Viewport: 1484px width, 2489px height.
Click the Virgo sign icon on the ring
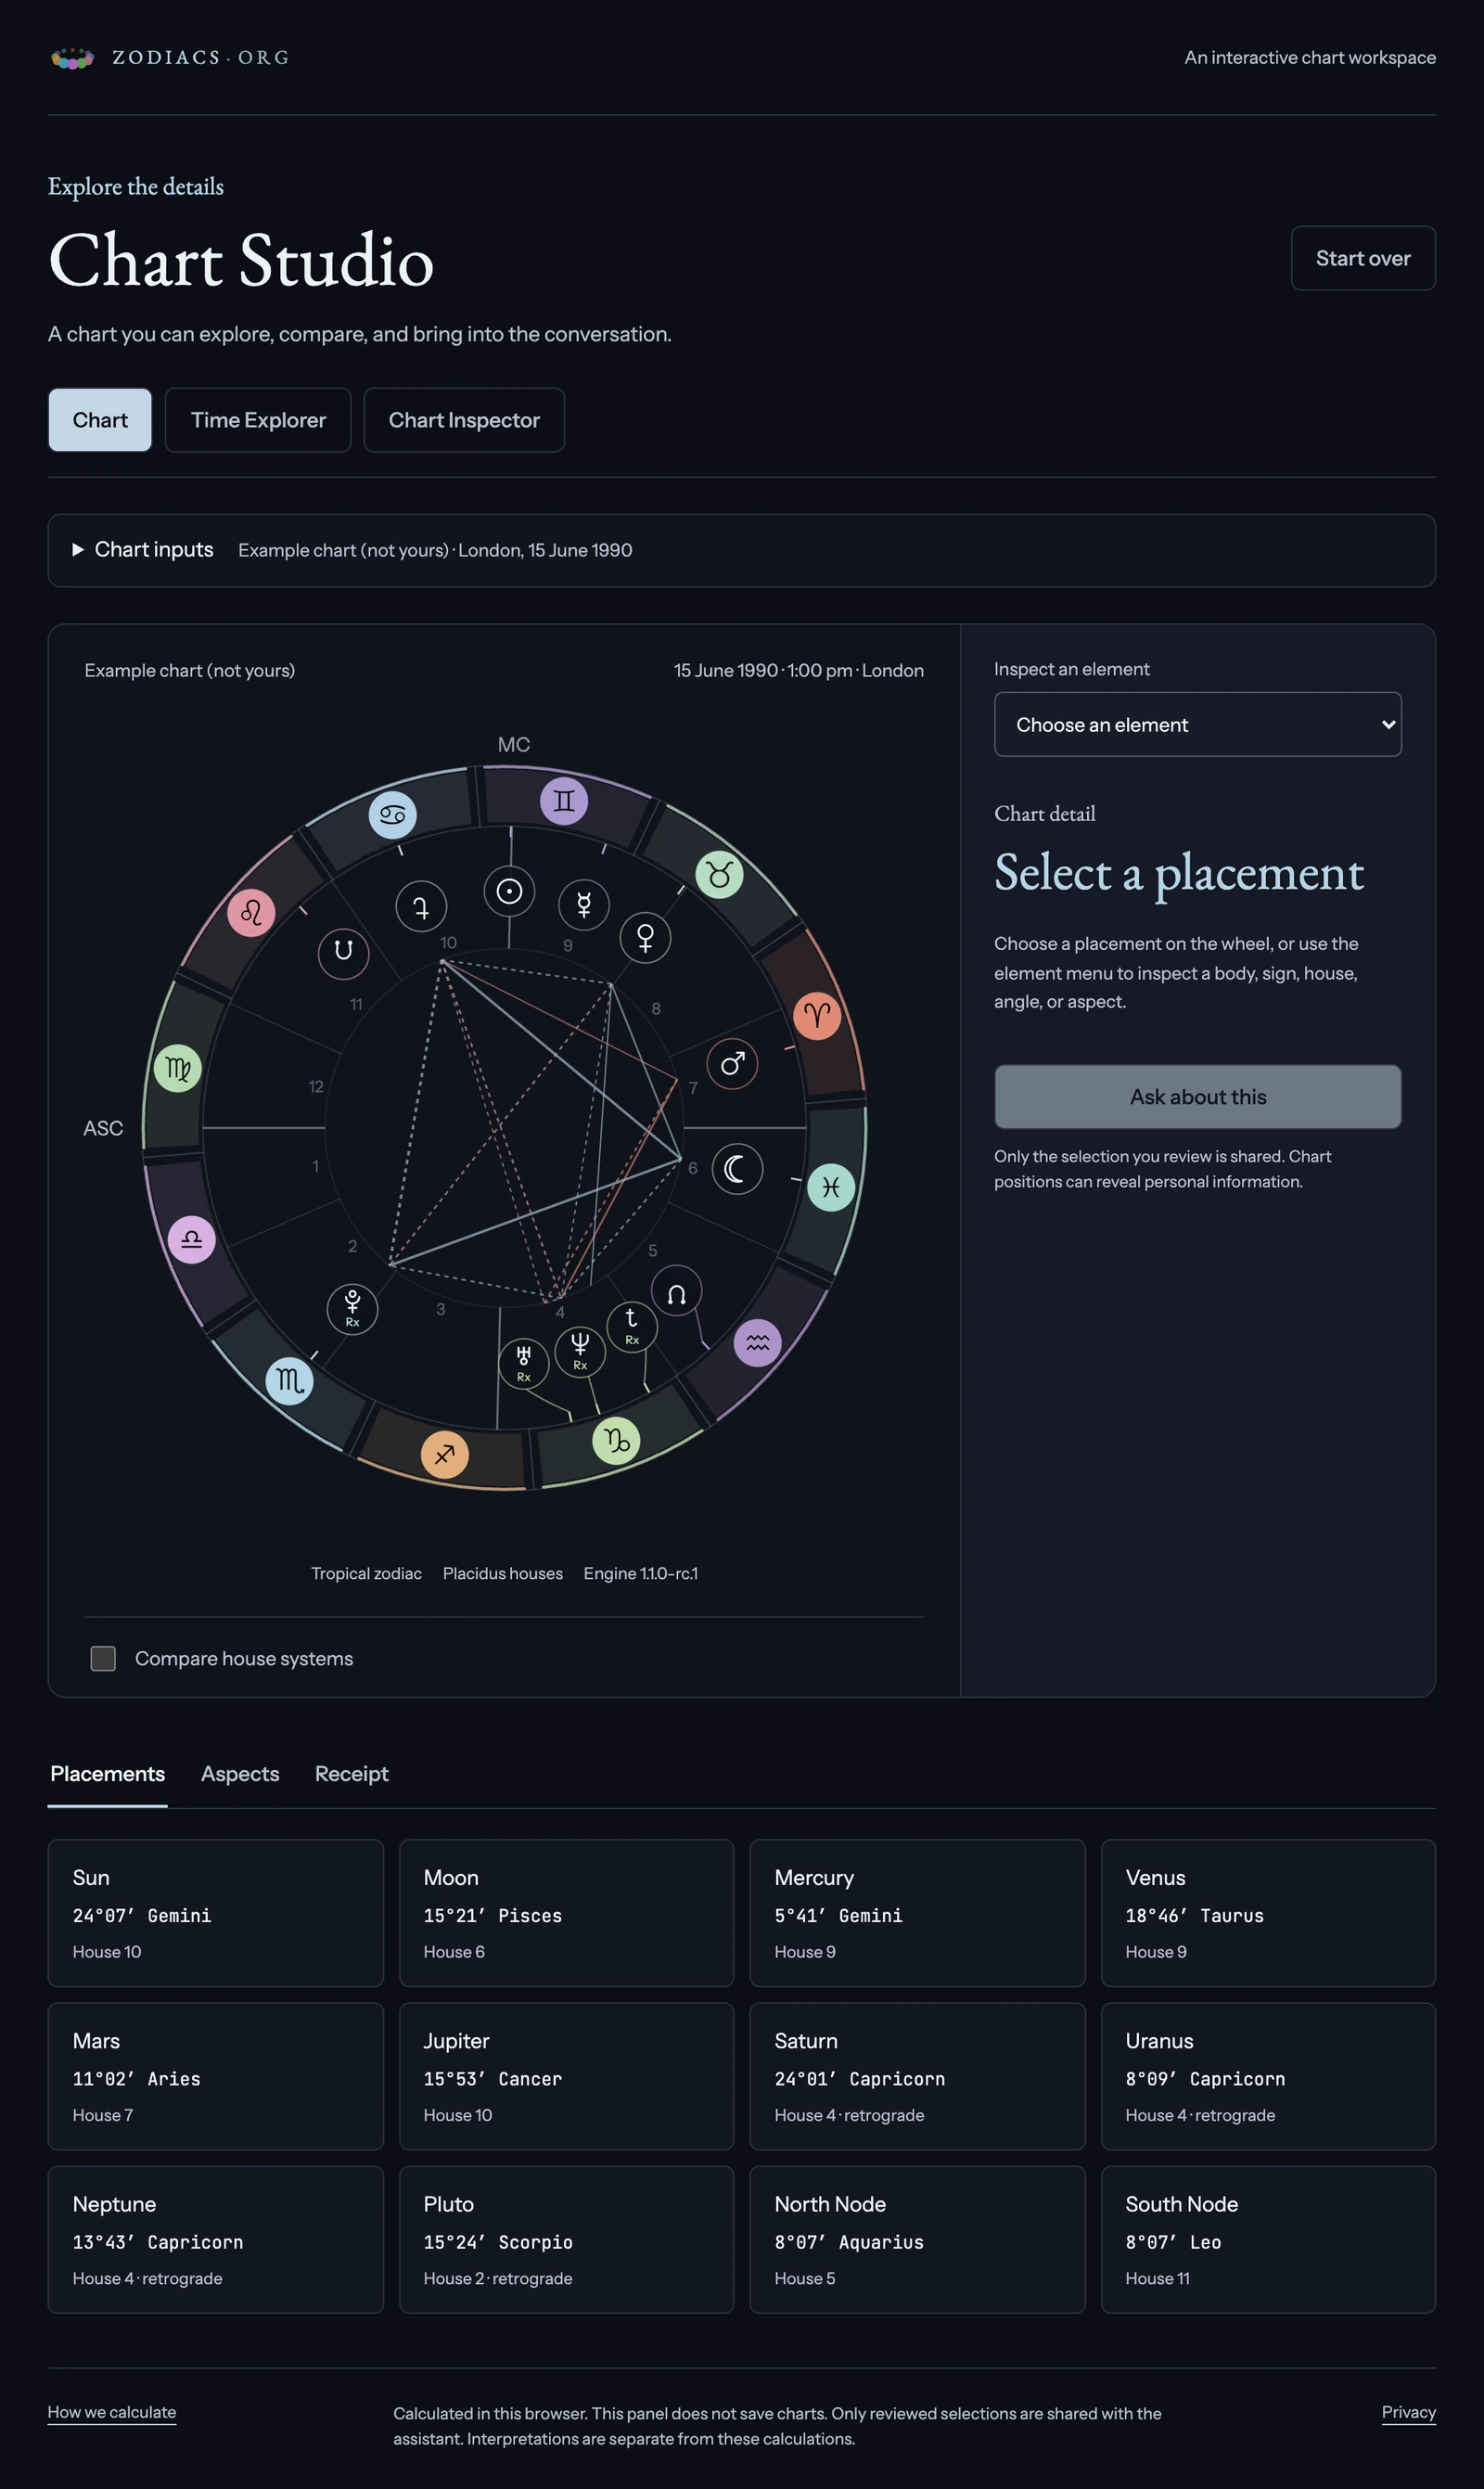click(178, 1068)
